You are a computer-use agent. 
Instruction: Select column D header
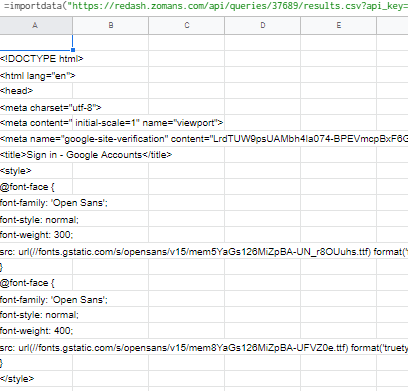[x=263, y=25]
